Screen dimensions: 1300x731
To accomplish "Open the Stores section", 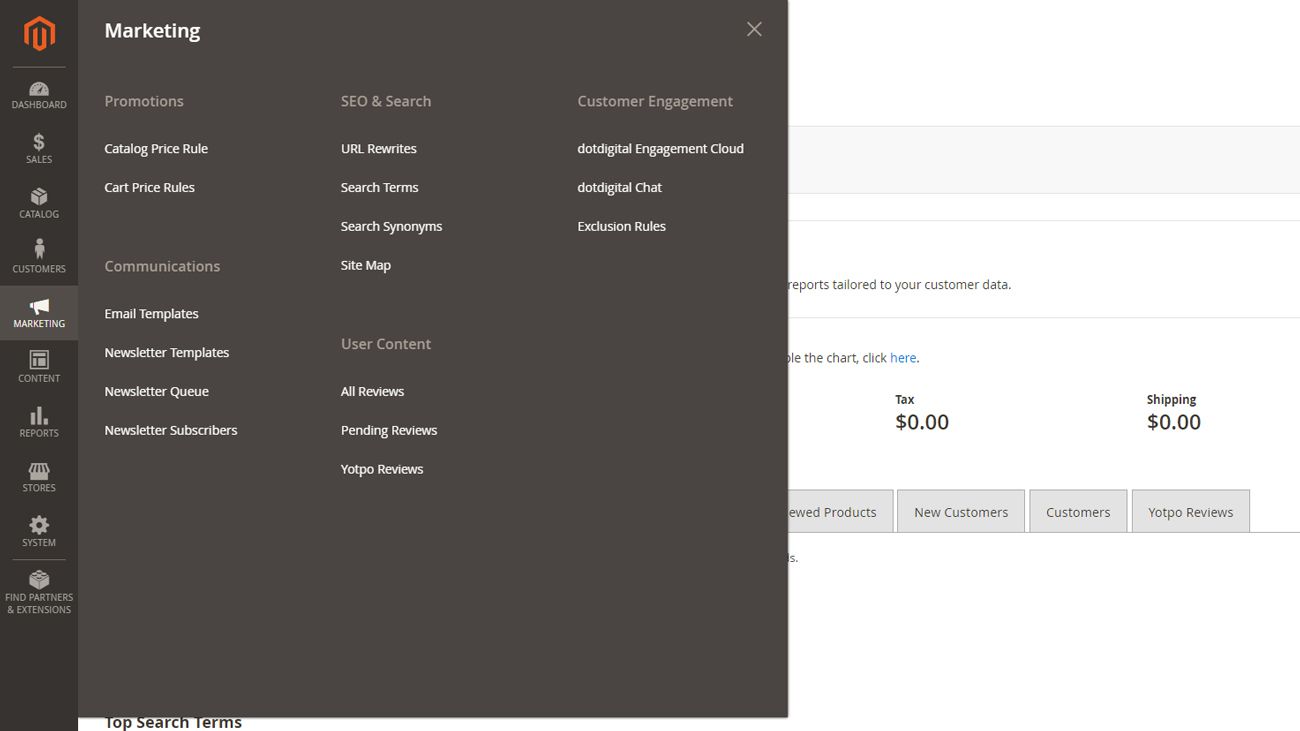I will [x=39, y=477].
